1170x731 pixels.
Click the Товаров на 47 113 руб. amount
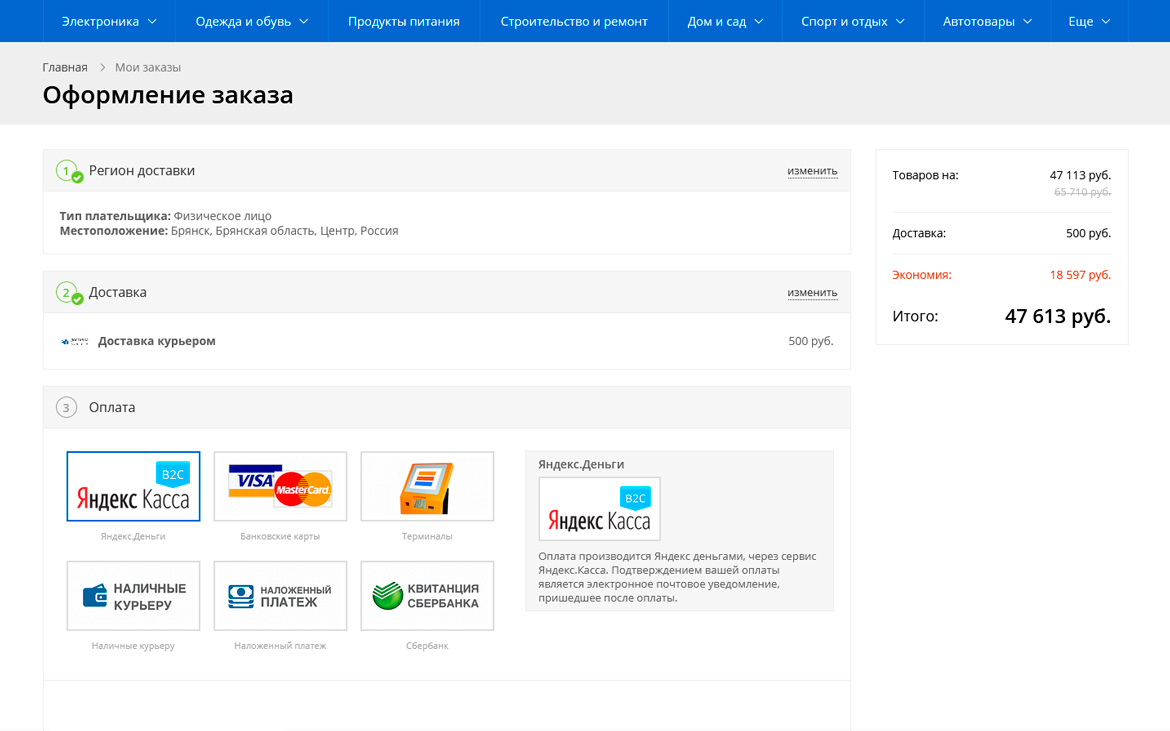click(x=1080, y=175)
